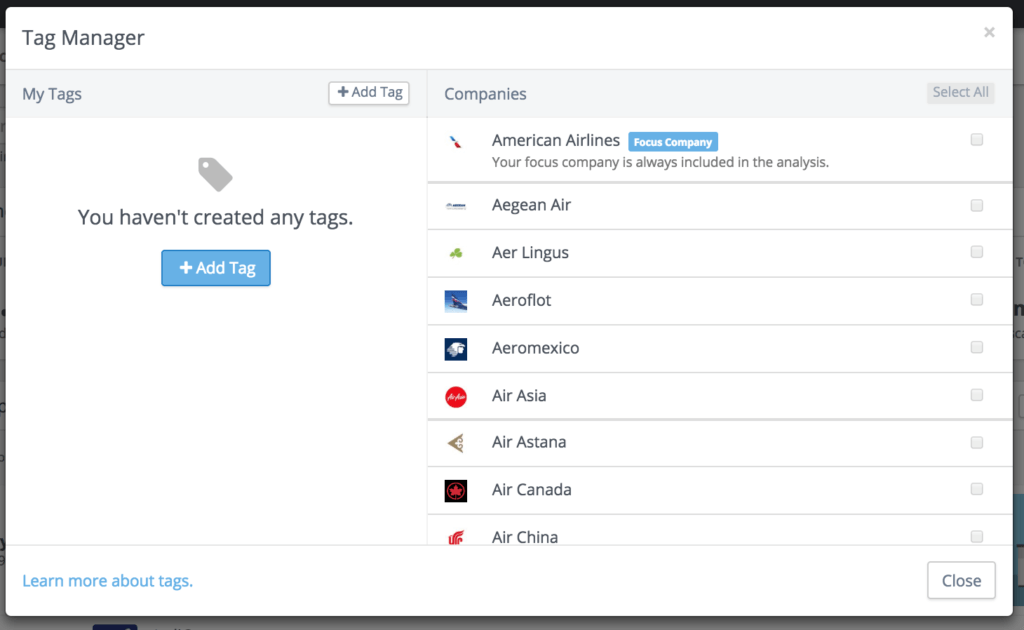
Task: Click the American Airlines company name
Action: tap(556, 140)
